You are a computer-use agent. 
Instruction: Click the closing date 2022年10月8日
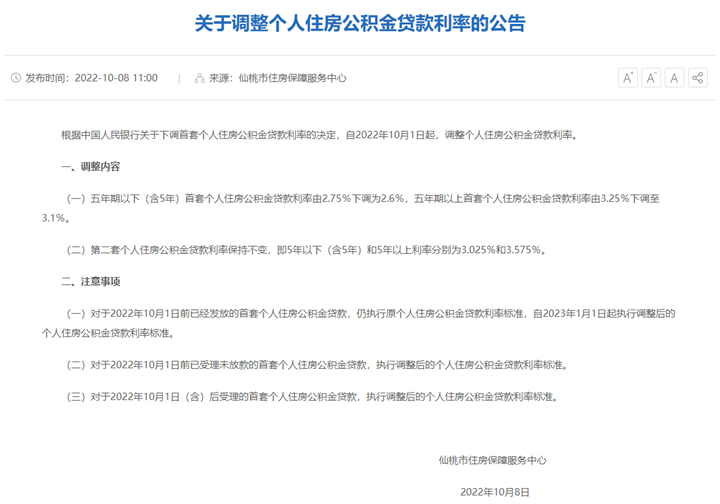(493, 492)
